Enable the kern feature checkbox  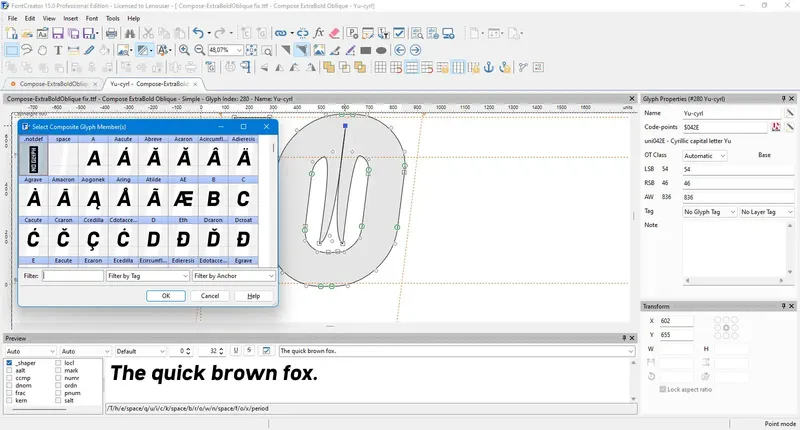[9, 400]
